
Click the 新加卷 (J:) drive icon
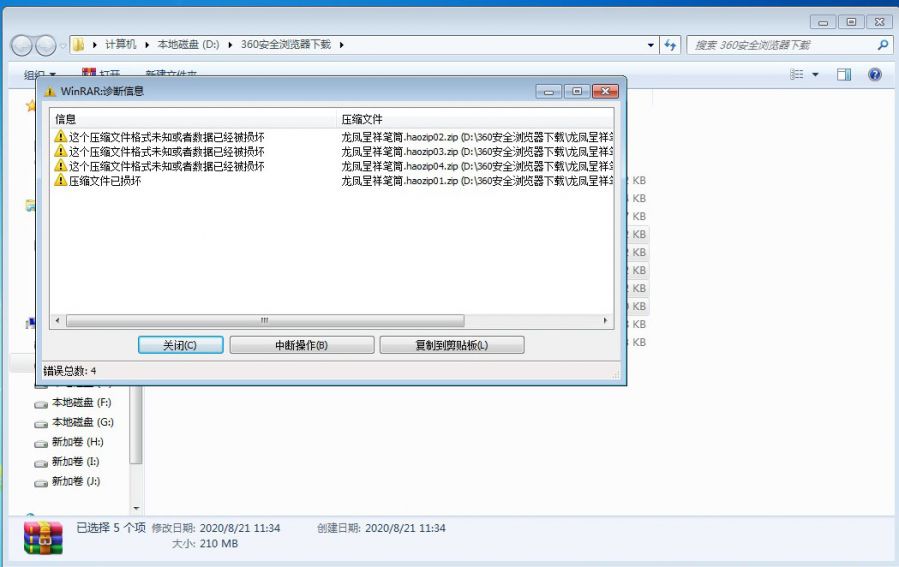coord(41,483)
